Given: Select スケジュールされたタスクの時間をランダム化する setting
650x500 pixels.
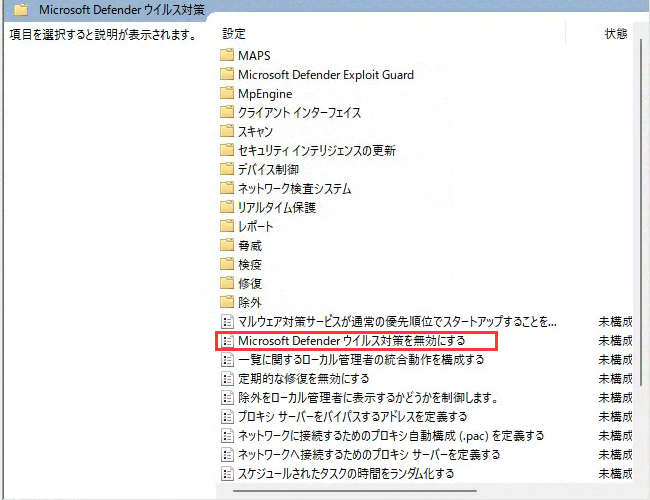Looking at the screenshot, I should tap(346, 473).
